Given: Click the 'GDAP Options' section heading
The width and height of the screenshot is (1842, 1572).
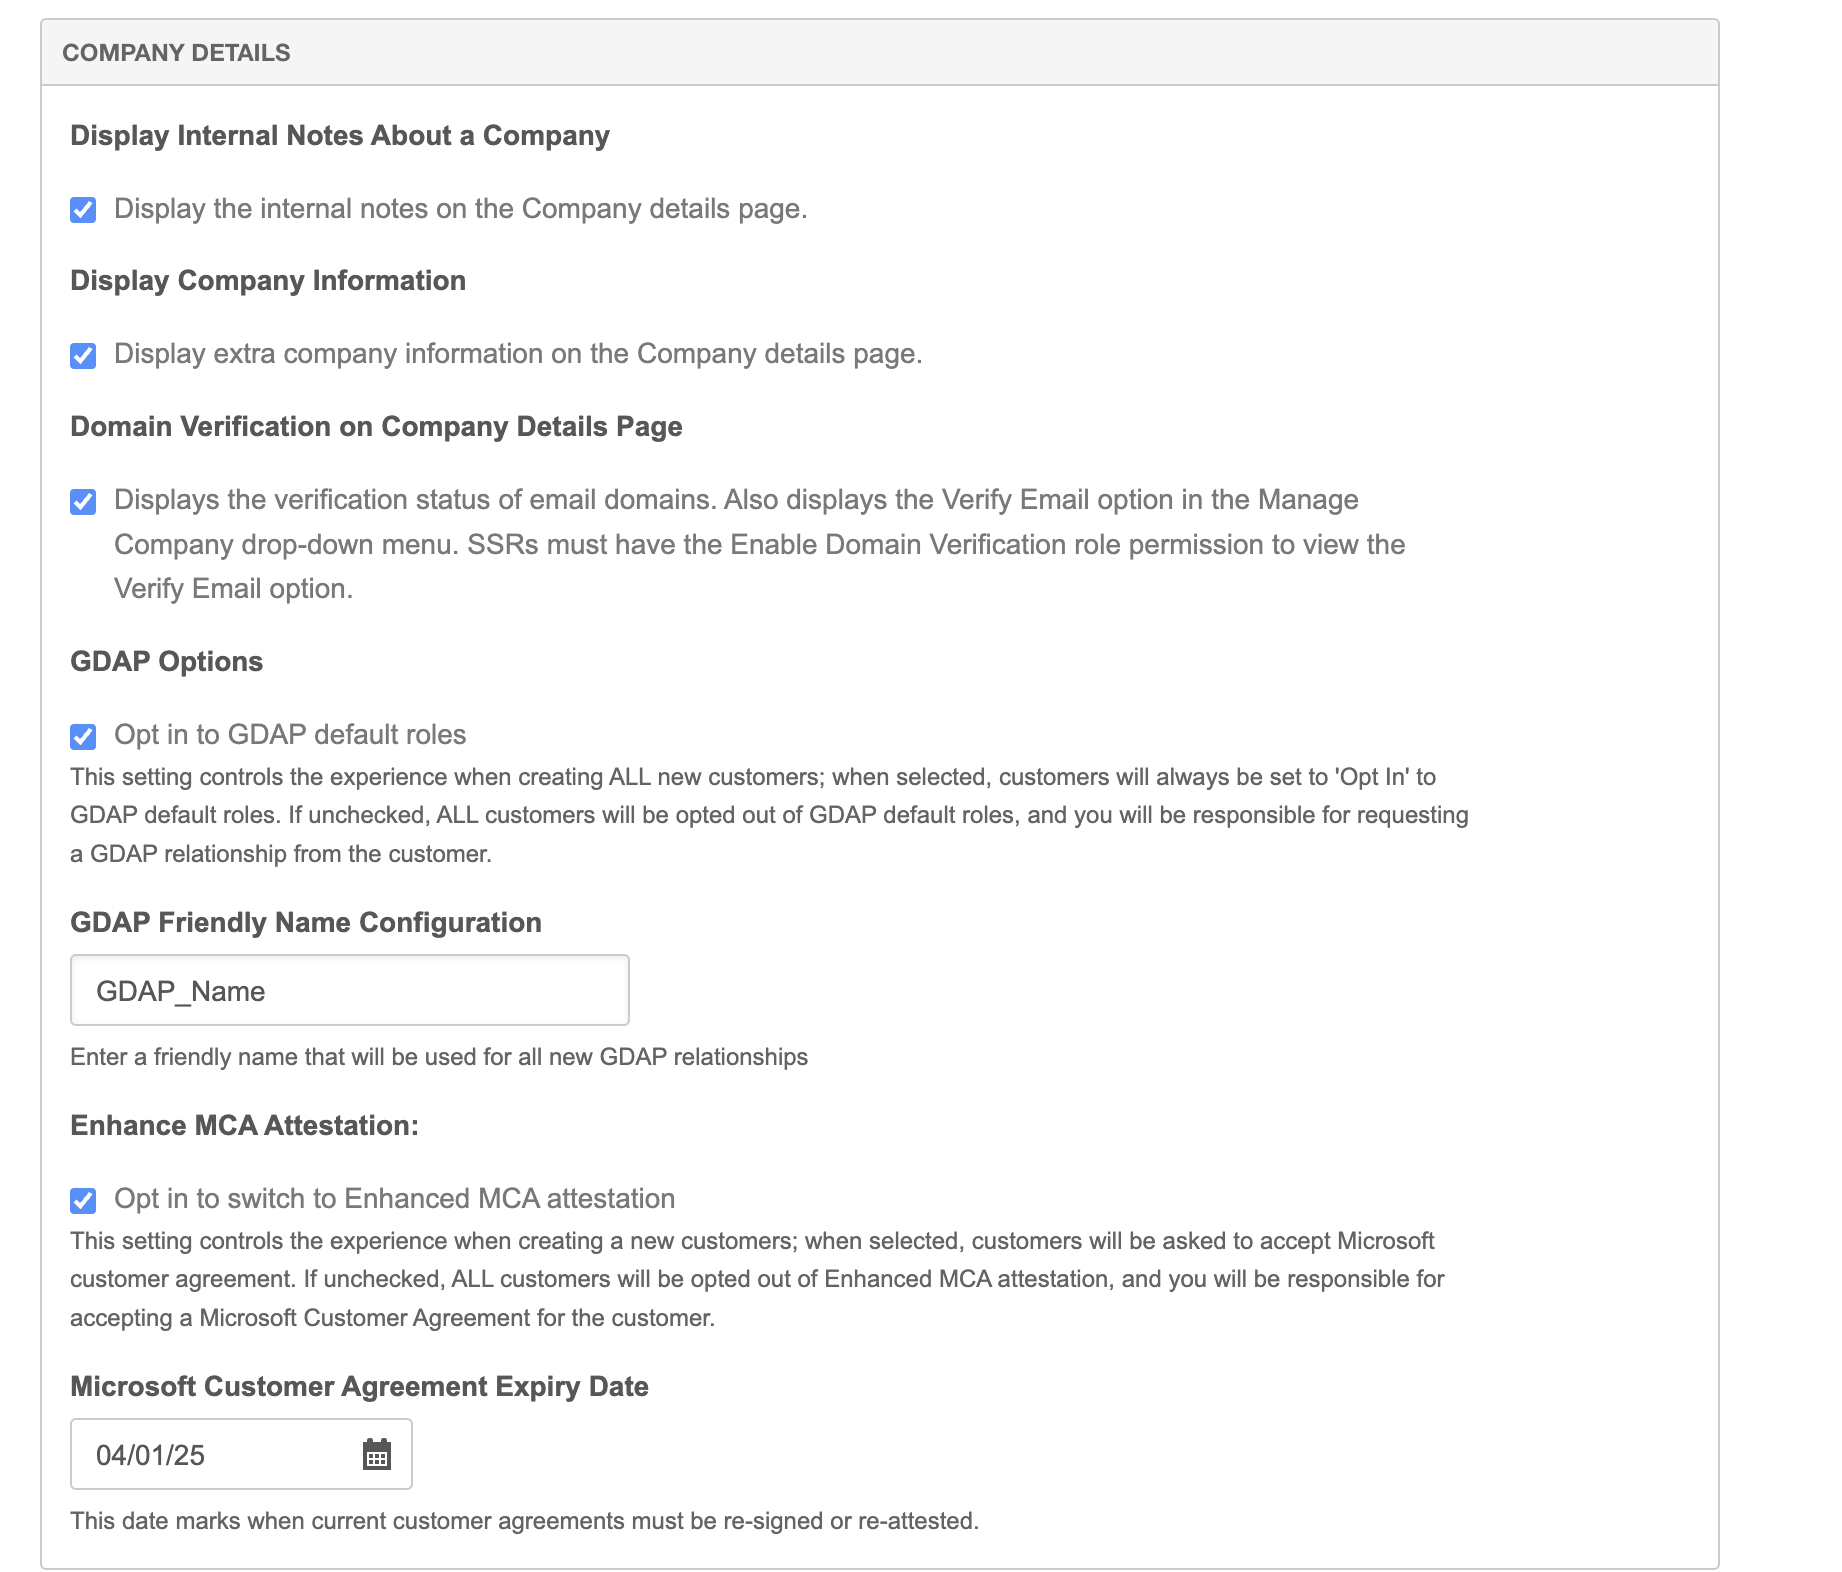Looking at the screenshot, I should tap(166, 662).
